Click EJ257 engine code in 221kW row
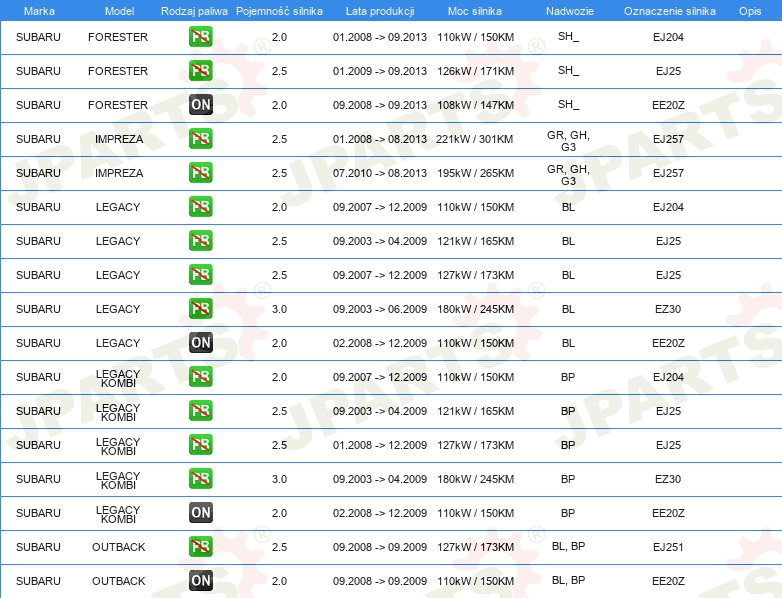 [x=668, y=139]
